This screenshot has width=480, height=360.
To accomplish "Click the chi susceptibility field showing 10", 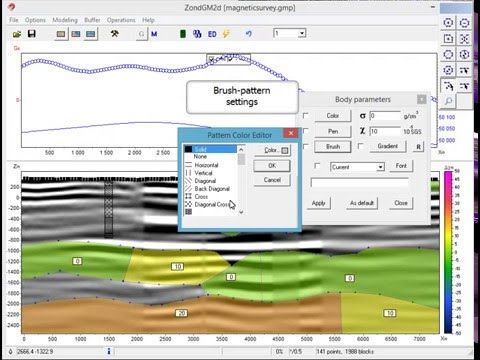I will [385, 131].
